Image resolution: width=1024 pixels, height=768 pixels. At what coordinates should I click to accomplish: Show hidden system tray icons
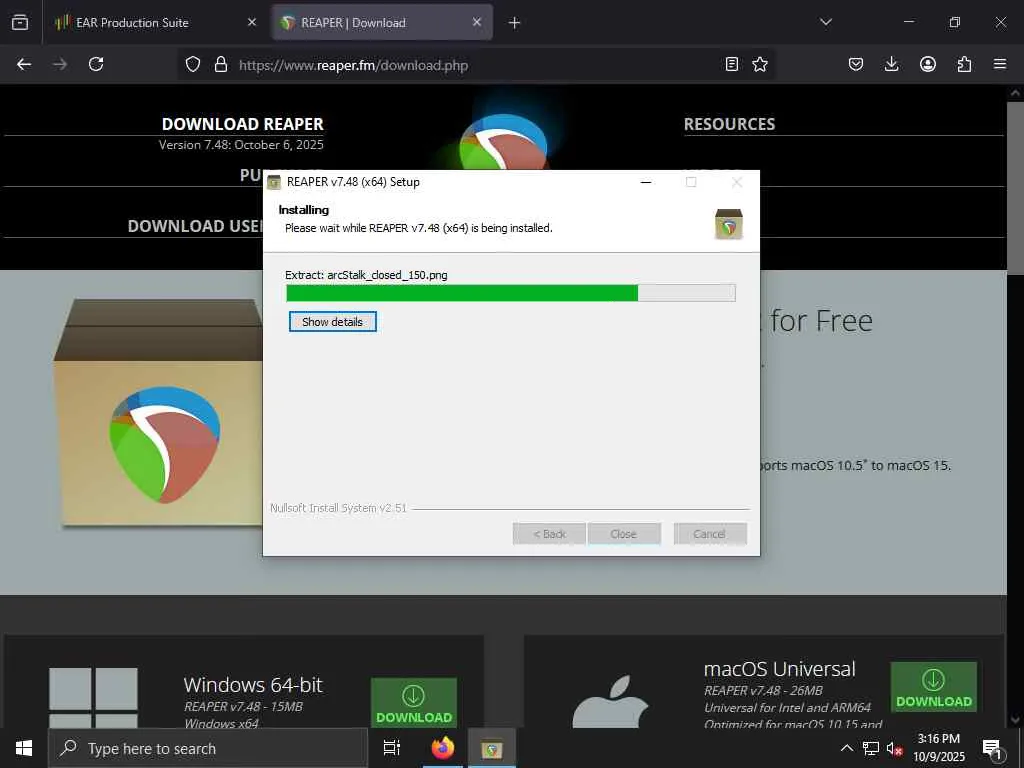click(846, 748)
